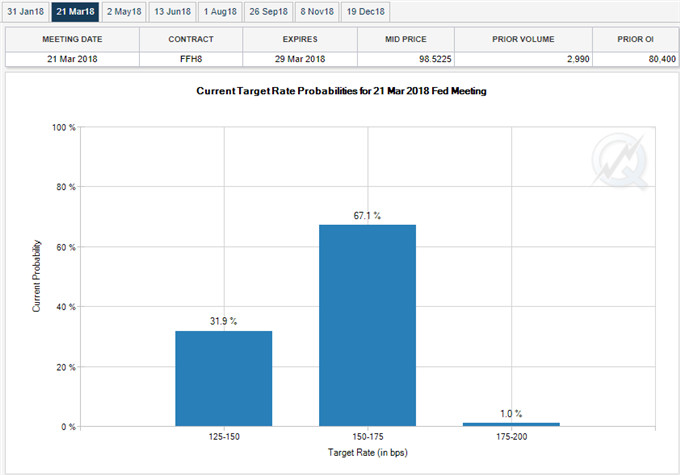Screen dimensions: 680x475
Task: Click the 150-175 bps probability bar
Action: click(367, 325)
